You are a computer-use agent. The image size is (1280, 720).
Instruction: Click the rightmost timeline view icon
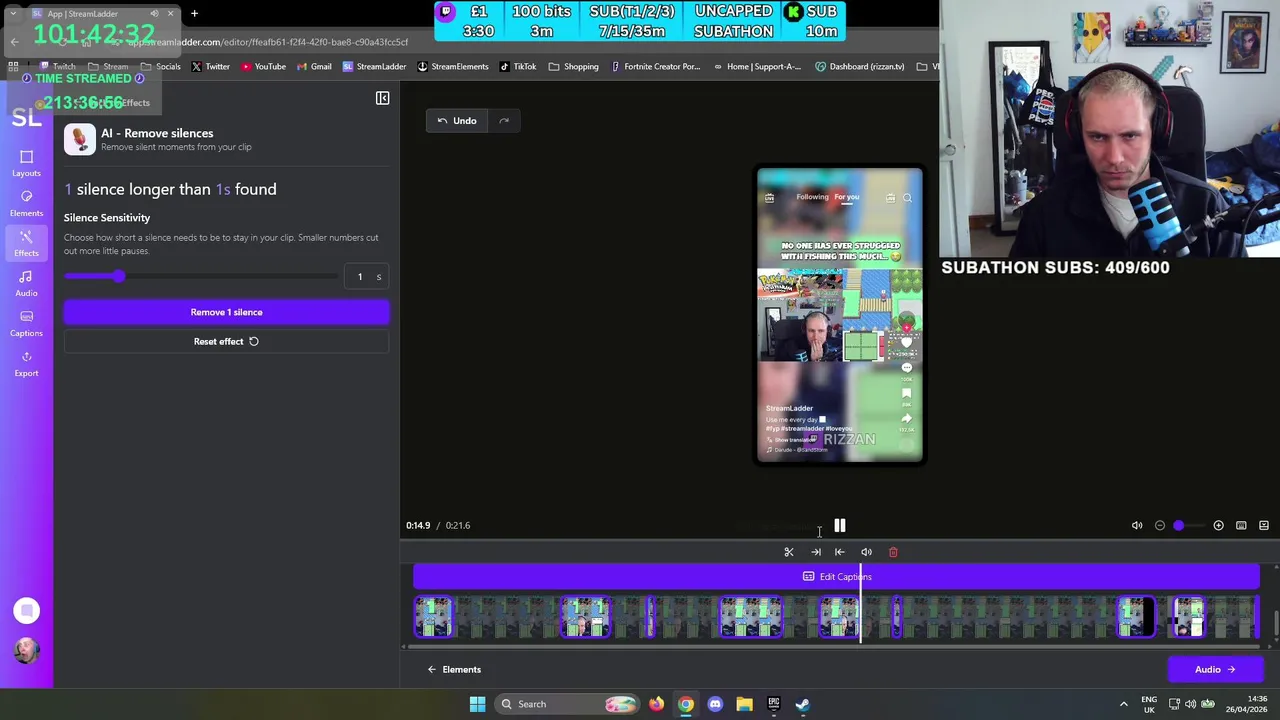click(1264, 525)
